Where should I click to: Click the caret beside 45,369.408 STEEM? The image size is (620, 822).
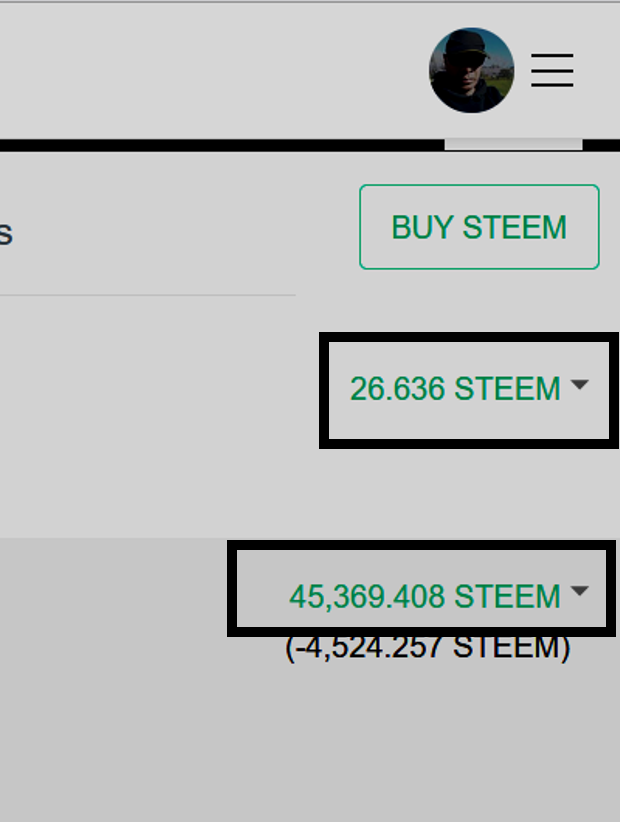point(580,591)
